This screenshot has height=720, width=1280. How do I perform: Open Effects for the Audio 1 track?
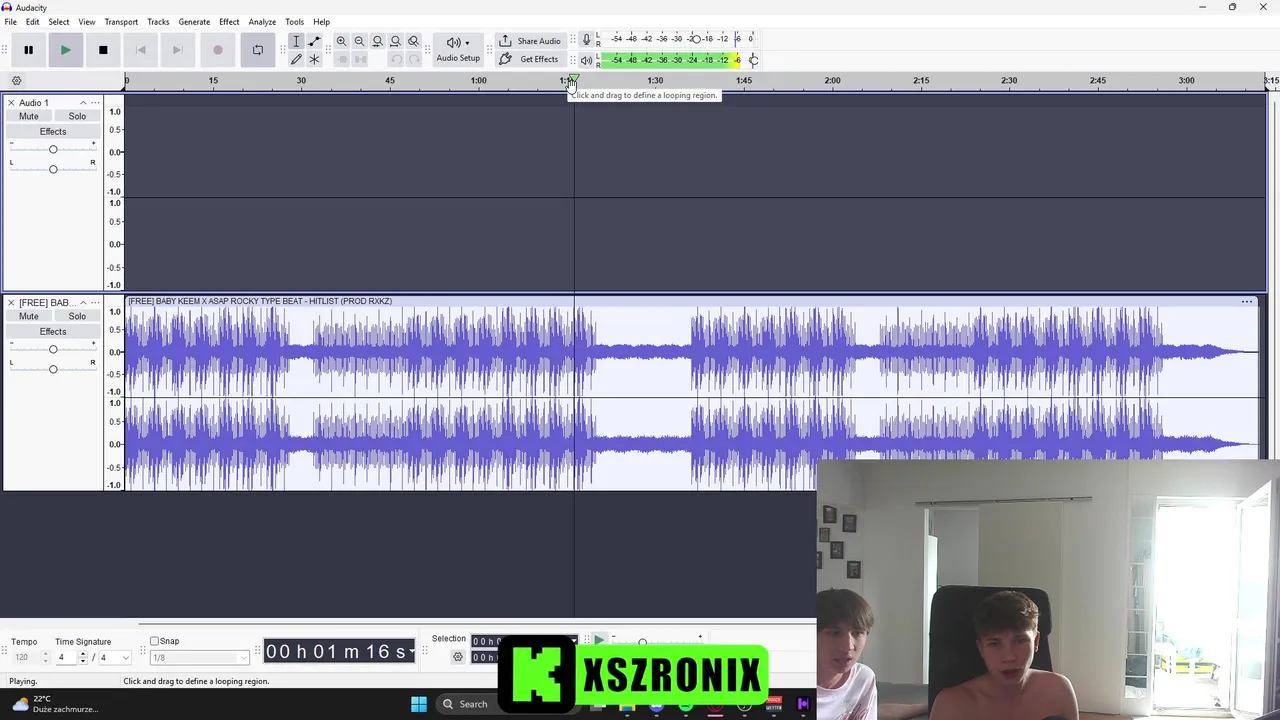[53, 132]
